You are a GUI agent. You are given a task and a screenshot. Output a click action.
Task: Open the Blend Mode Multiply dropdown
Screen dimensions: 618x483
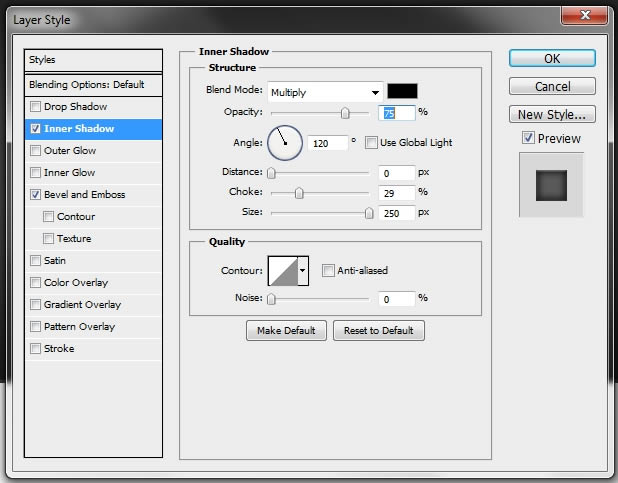point(325,93)
